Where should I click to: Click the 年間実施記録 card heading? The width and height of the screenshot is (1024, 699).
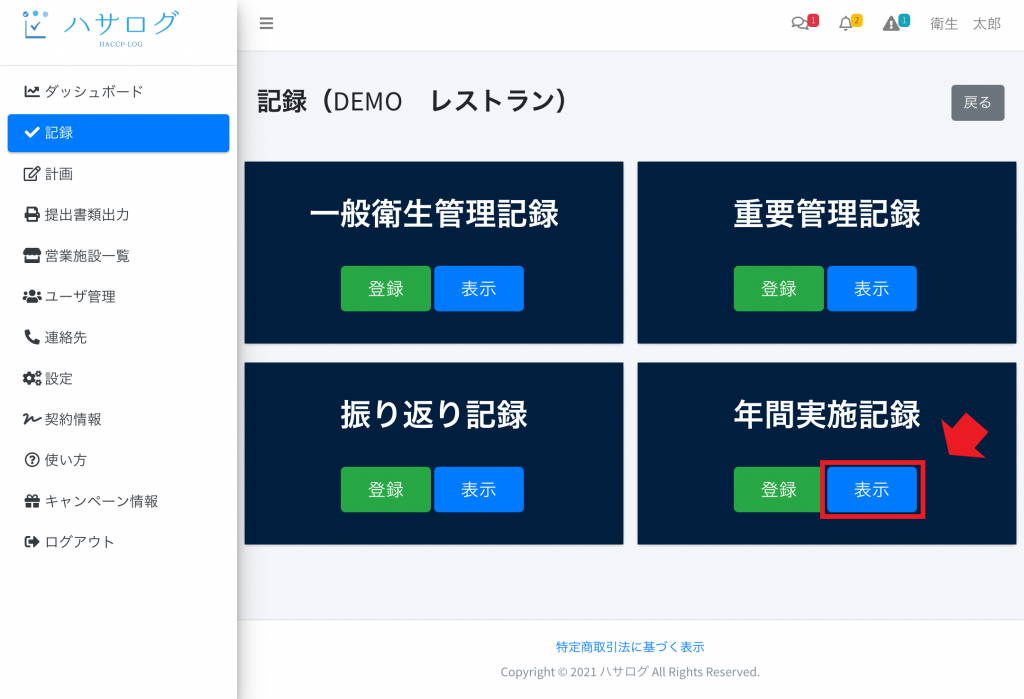coord(827,414)
